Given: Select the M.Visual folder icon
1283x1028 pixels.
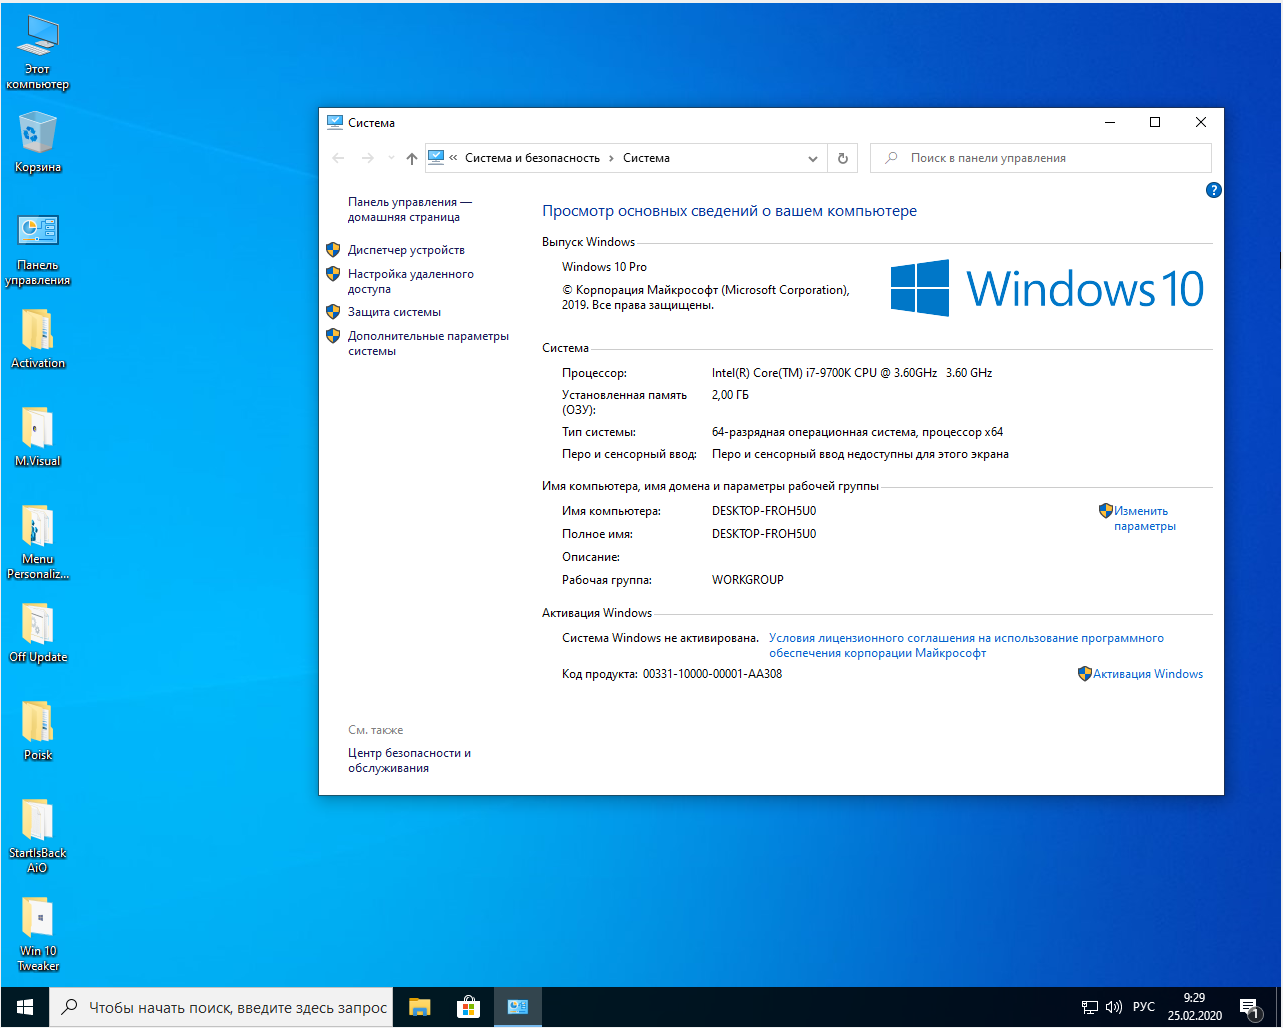Looking at the screenshot, I should coord(38,436).
